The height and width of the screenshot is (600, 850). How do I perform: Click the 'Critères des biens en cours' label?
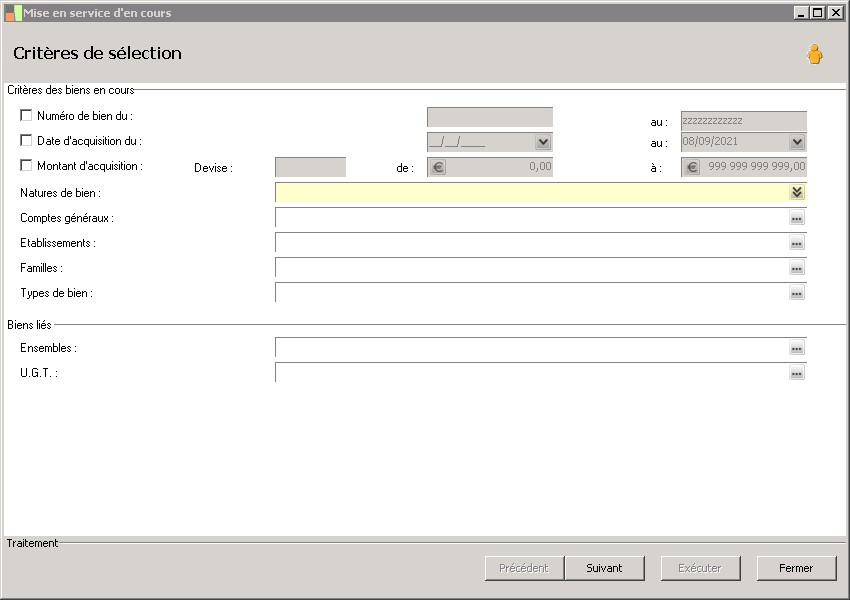[70, 90]
